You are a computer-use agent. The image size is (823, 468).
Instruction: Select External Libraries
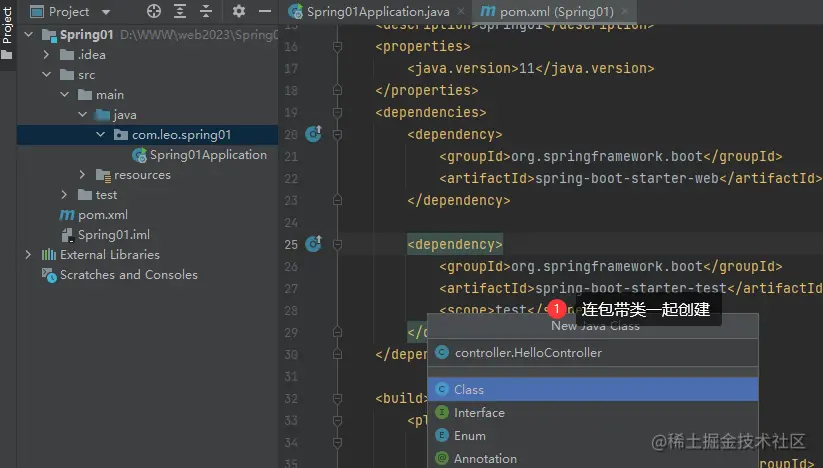(110, 254)
